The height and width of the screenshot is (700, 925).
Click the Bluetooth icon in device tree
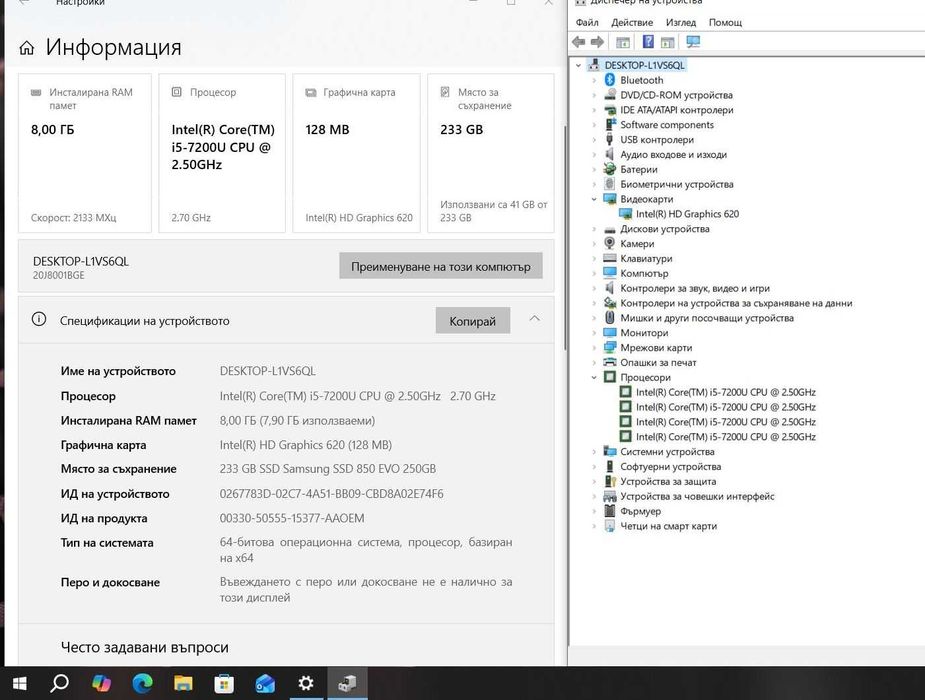click(610, 80)
